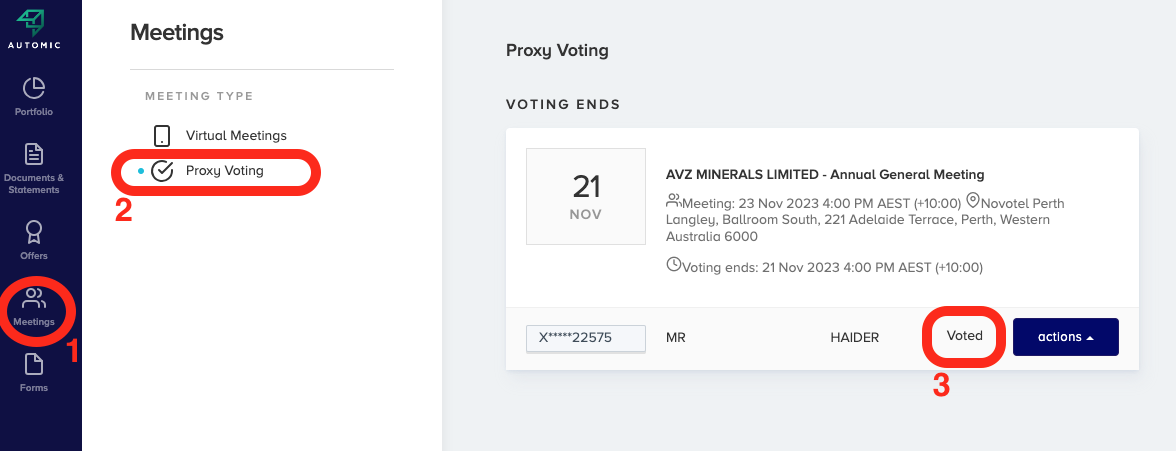Open Portfolio from the left navigation
This screenshot has height=451, width=1176.
[x=34, y=96]
